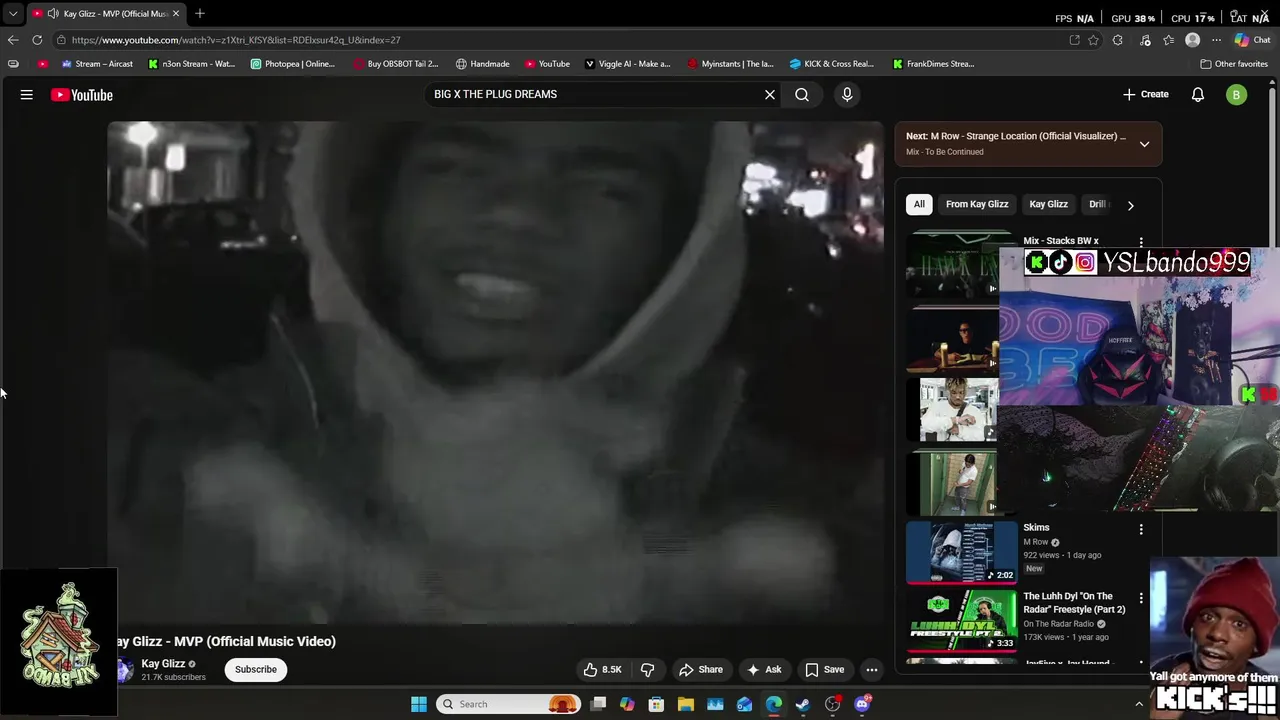Open browser profile icon
The image size is (1280, 720).
(x=1192, y=40)
